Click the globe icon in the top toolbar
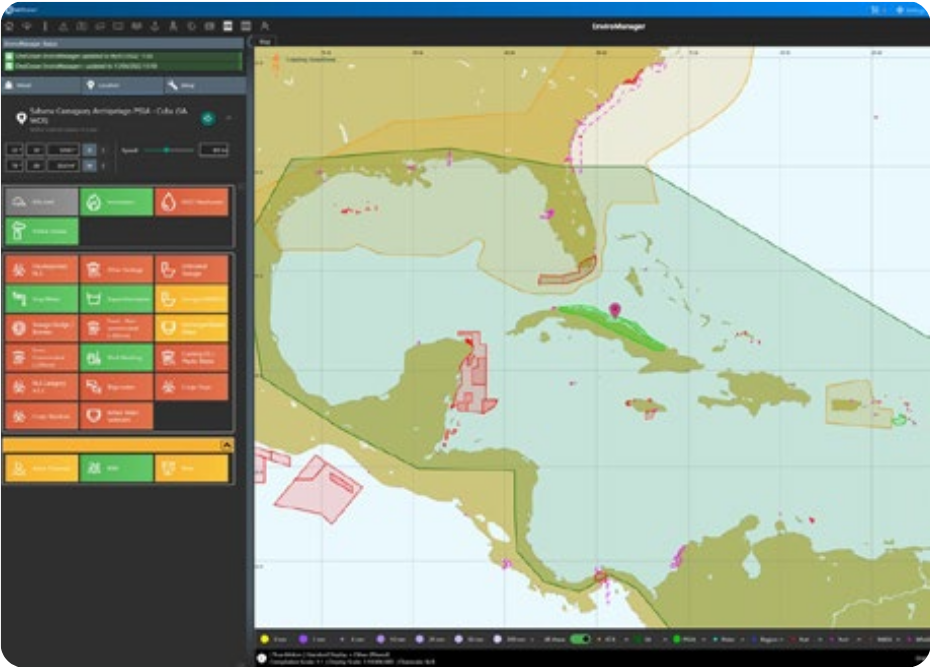930x667 pixels. pos(192,27)
